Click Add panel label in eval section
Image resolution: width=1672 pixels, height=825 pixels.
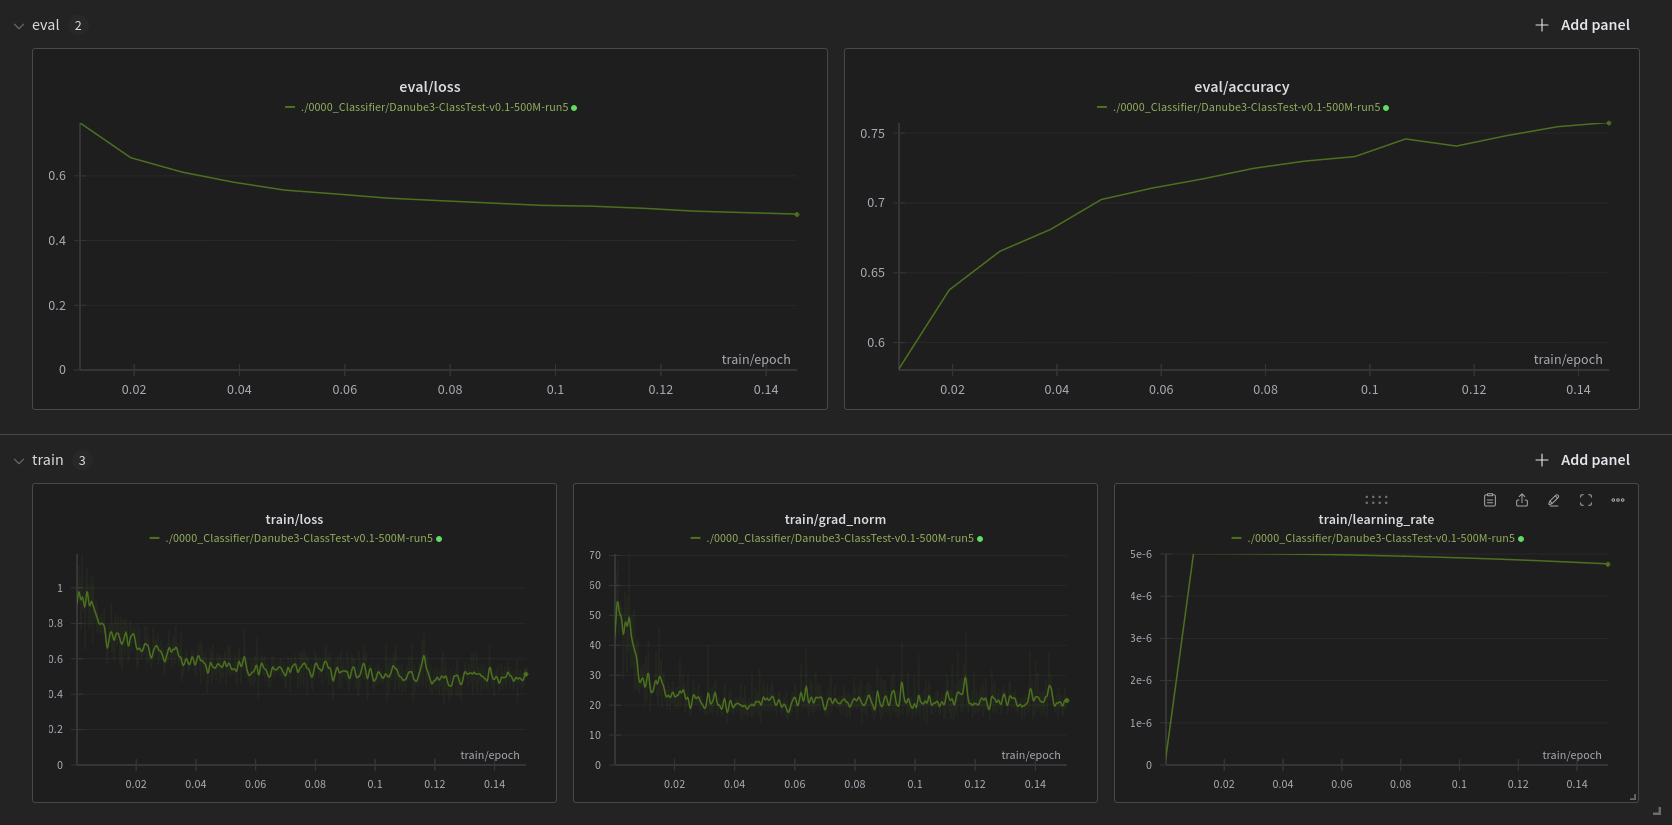pos(1595,25)
